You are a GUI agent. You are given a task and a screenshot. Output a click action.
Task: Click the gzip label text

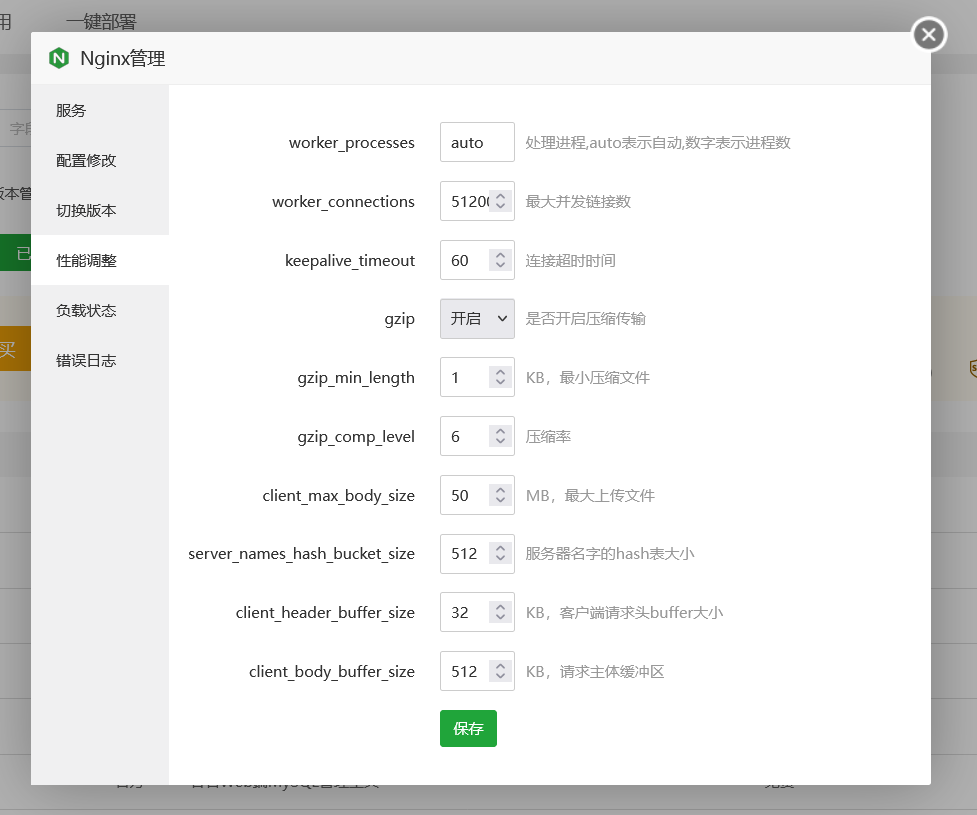click(x=399, y=319)
